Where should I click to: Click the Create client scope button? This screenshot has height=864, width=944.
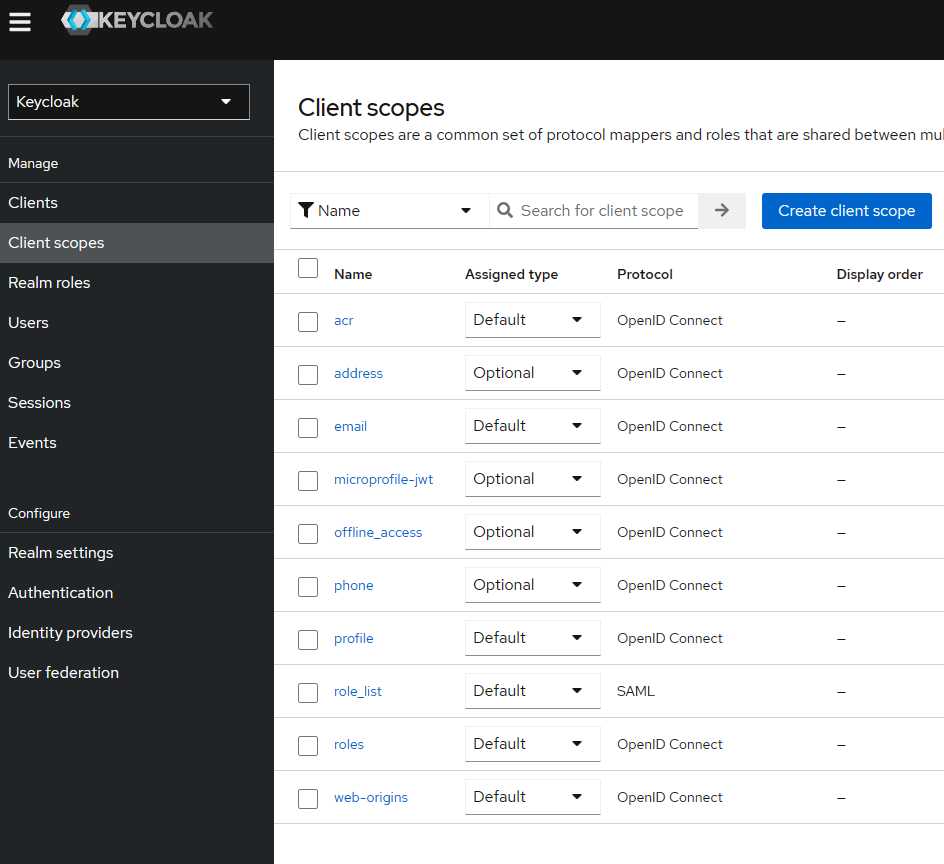[x=846, y=210]
